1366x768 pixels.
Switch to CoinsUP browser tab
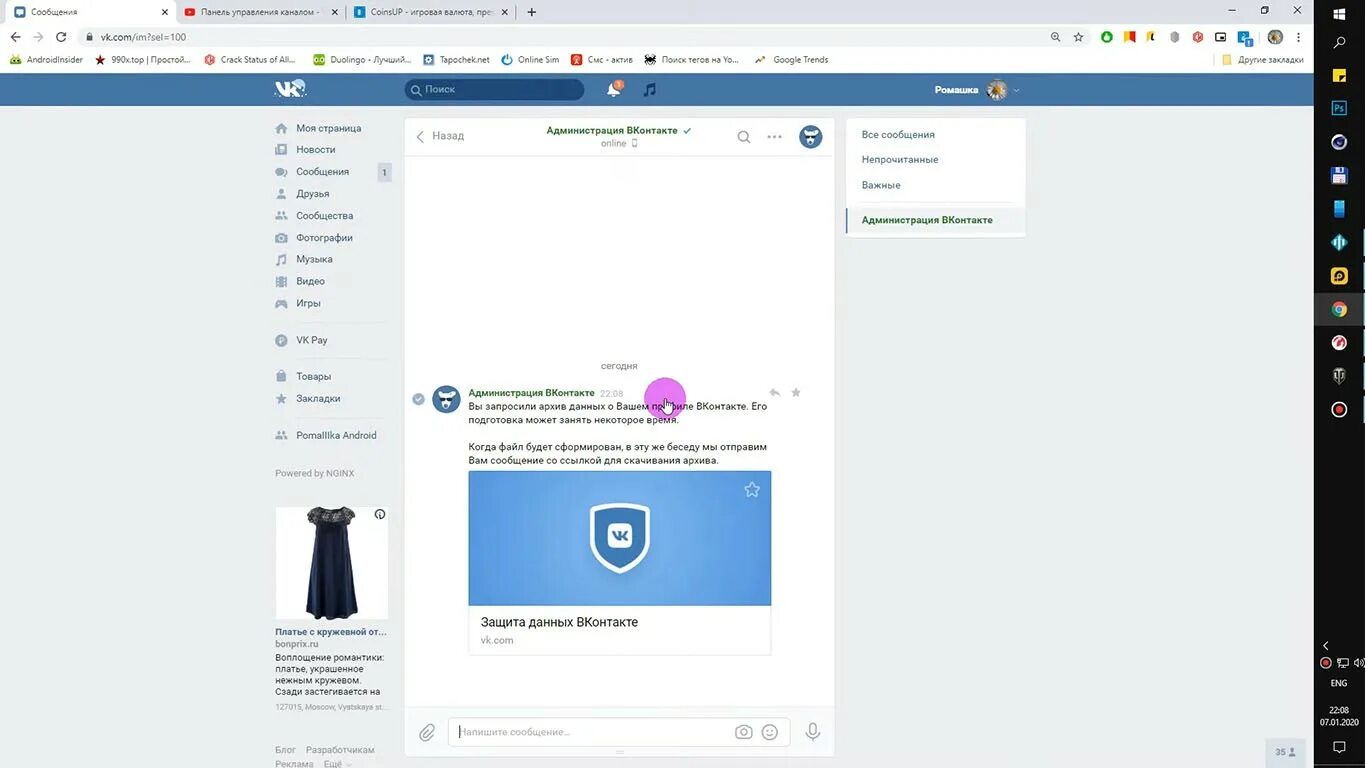tap(433, 12)
